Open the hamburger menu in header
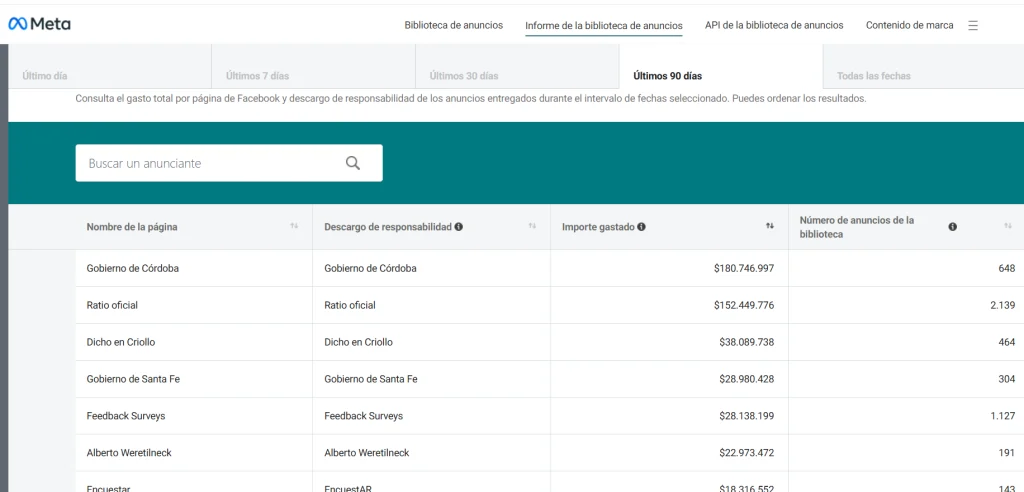 pos(973,25)
